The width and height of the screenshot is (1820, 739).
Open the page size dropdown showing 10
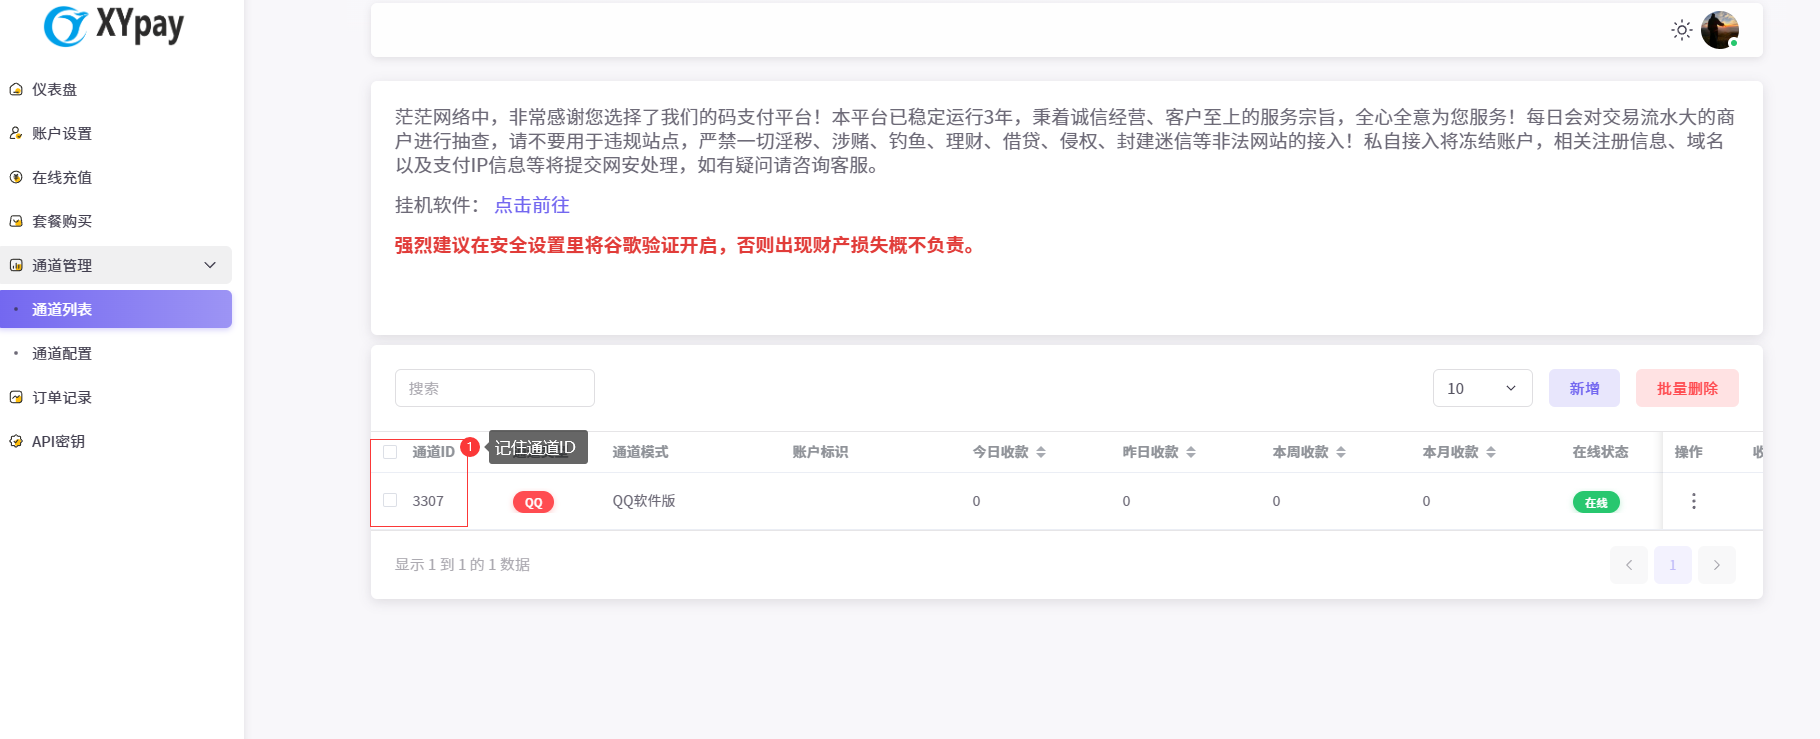point(1482,388)
